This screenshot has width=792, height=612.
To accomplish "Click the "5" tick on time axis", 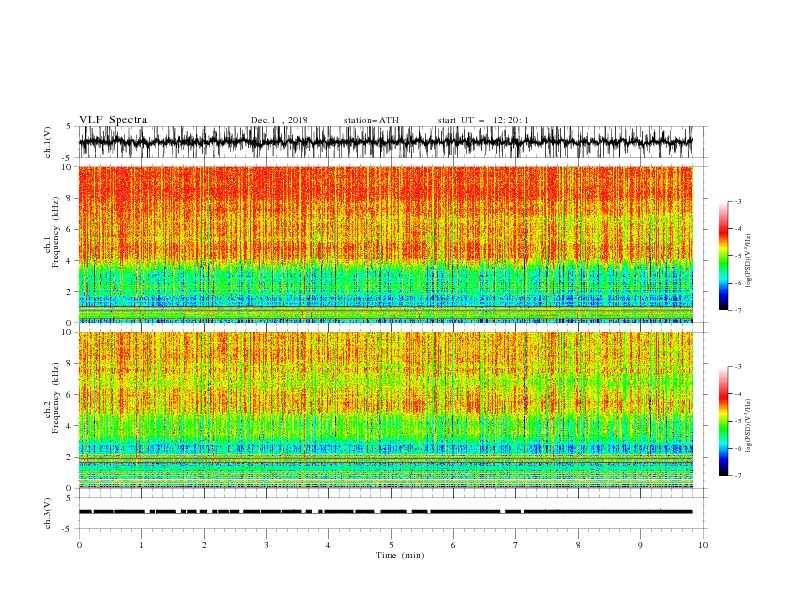I will 391,545.
